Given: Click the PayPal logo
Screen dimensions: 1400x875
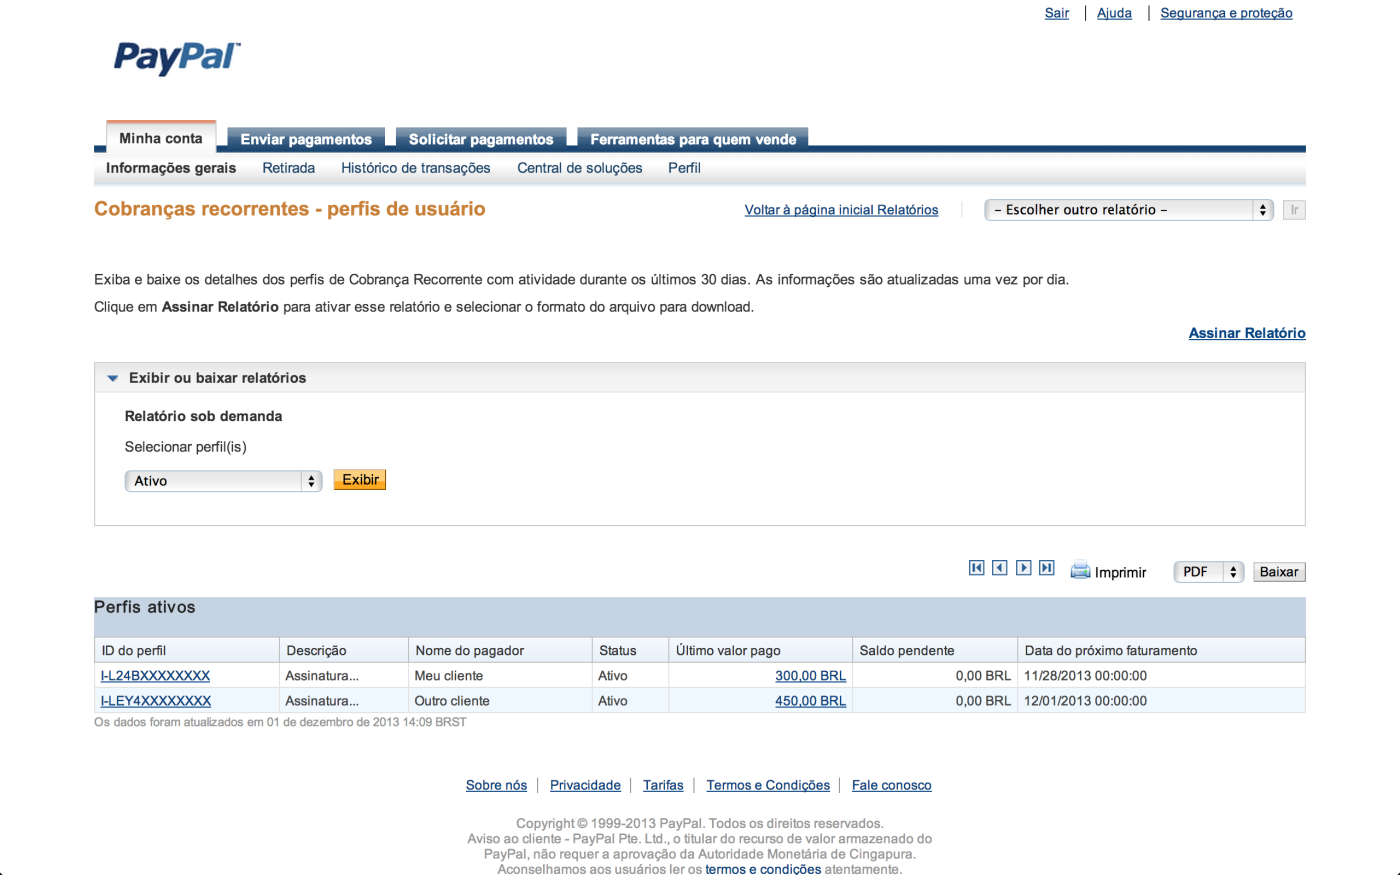Looking at the screenshot, I should coord(177,57).
